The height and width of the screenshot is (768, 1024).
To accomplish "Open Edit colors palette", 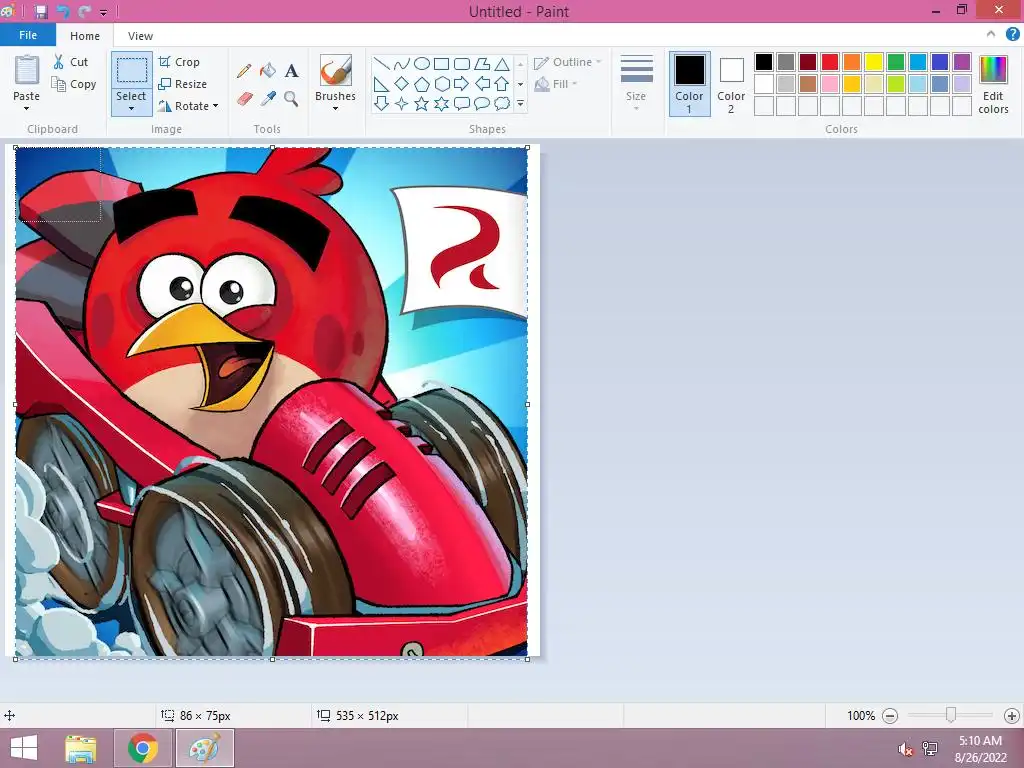I will pyautogui.click(x=993, y=85).
